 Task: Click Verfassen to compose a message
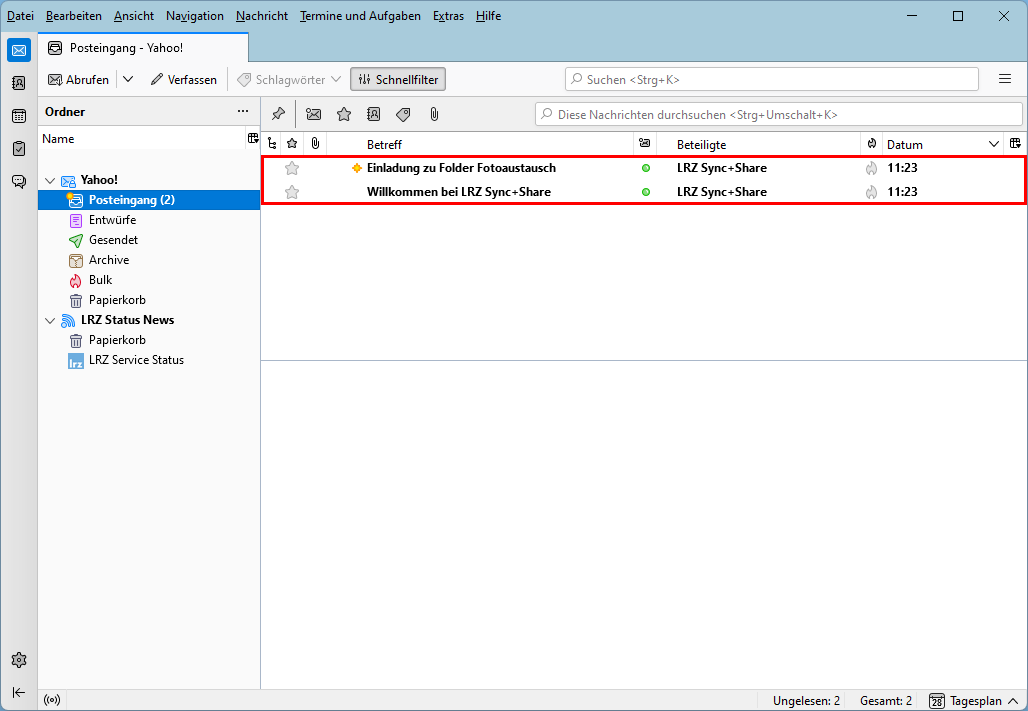point(183,79)
